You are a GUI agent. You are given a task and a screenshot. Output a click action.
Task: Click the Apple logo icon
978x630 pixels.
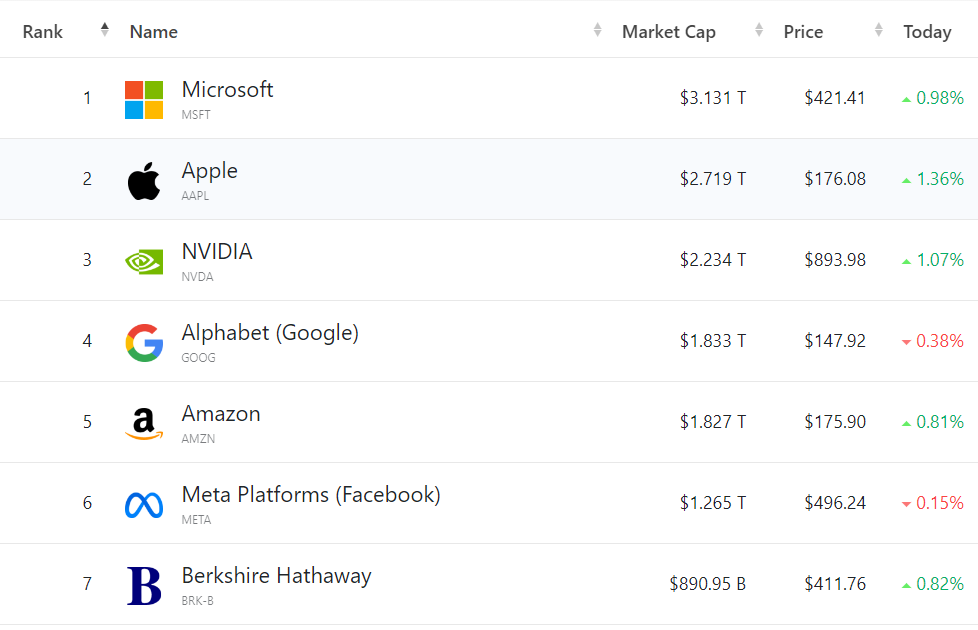pos(144,181)
